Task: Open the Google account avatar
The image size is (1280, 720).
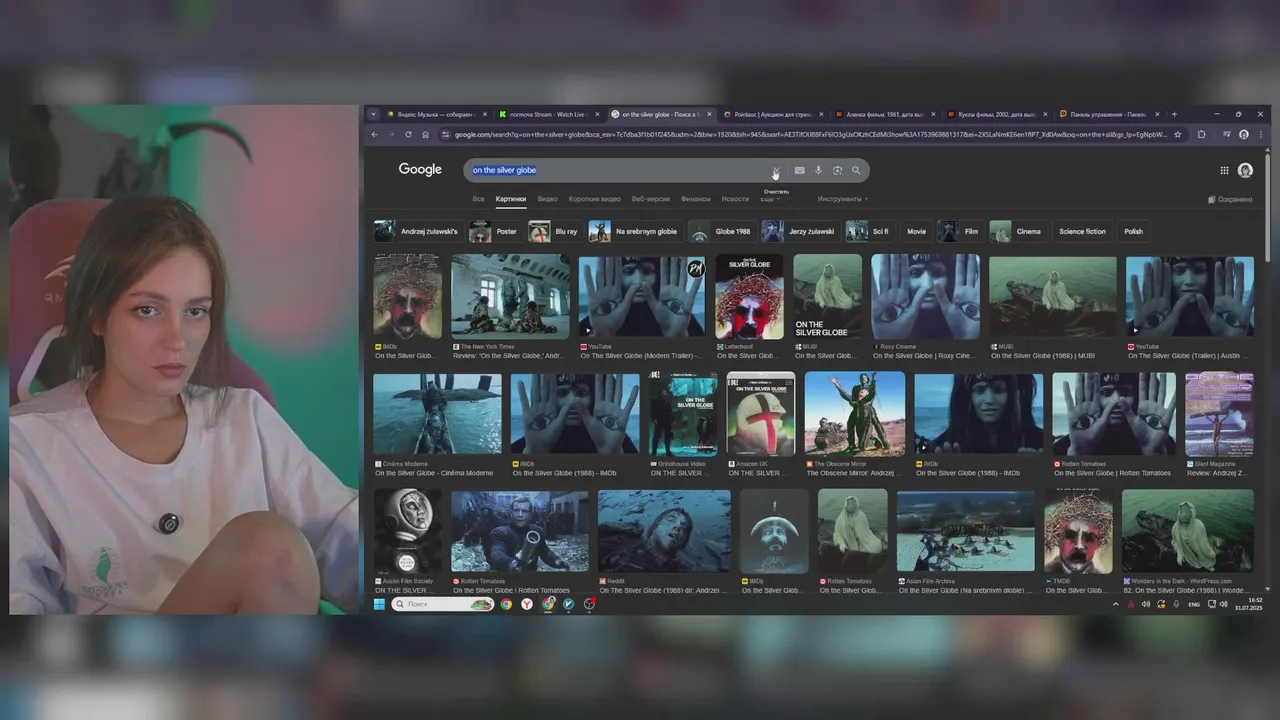Action: [1245, 170]
